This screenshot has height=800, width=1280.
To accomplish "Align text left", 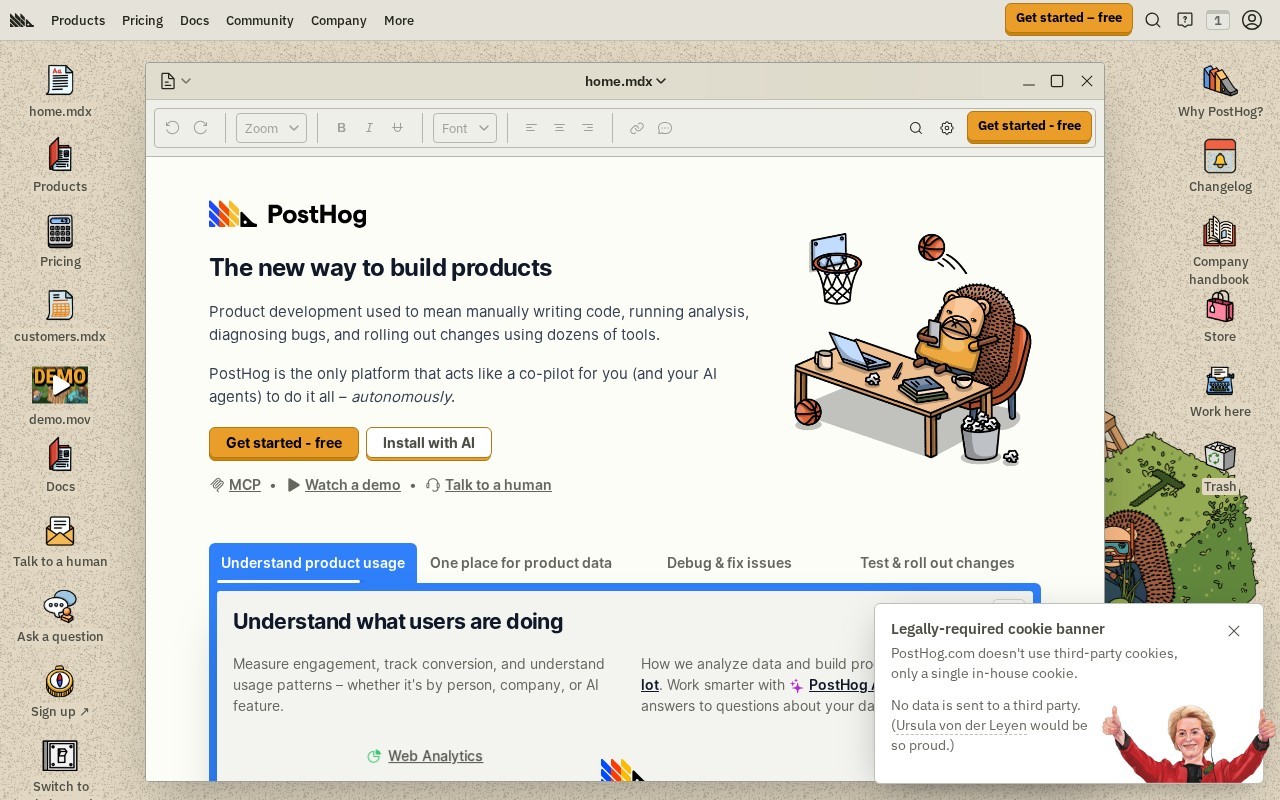I will click(531, 128).
